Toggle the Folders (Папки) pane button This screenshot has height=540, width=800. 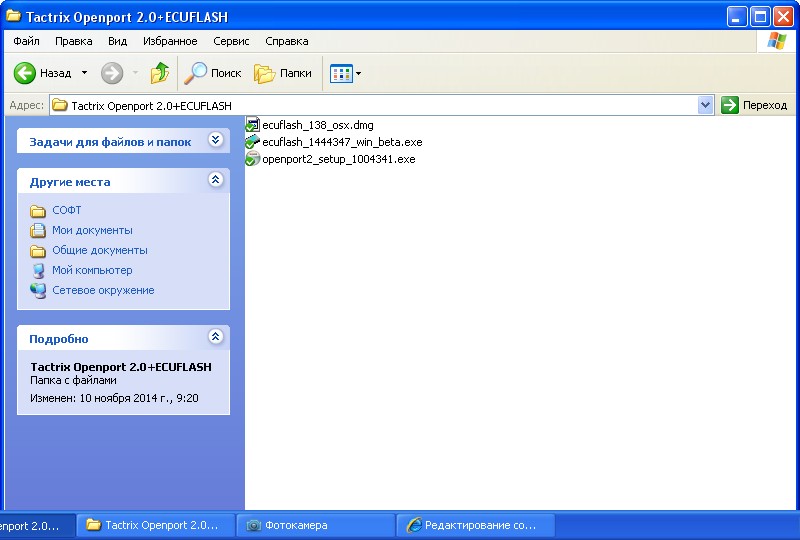click(x=283, y=73)
